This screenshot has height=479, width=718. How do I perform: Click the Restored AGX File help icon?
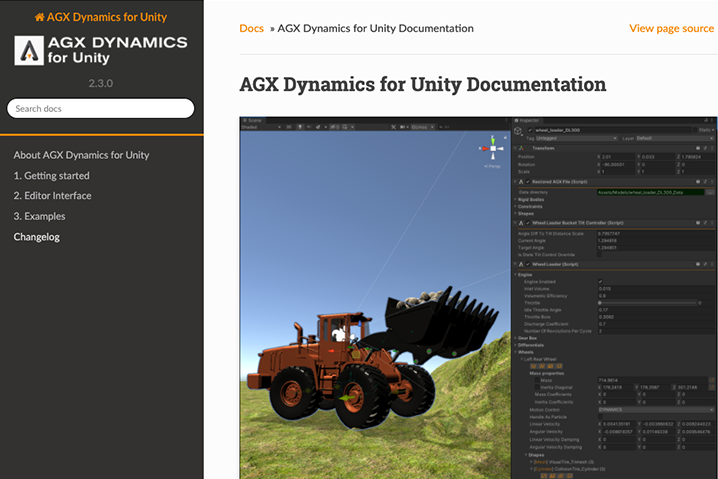(698, 182)
